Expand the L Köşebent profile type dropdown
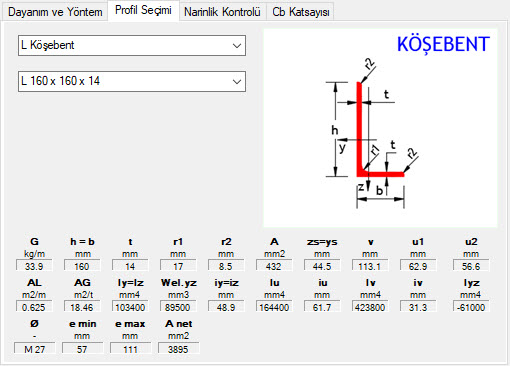Viewport: 510px width, 366px height. pyautogui.click(x=132, y=45)
